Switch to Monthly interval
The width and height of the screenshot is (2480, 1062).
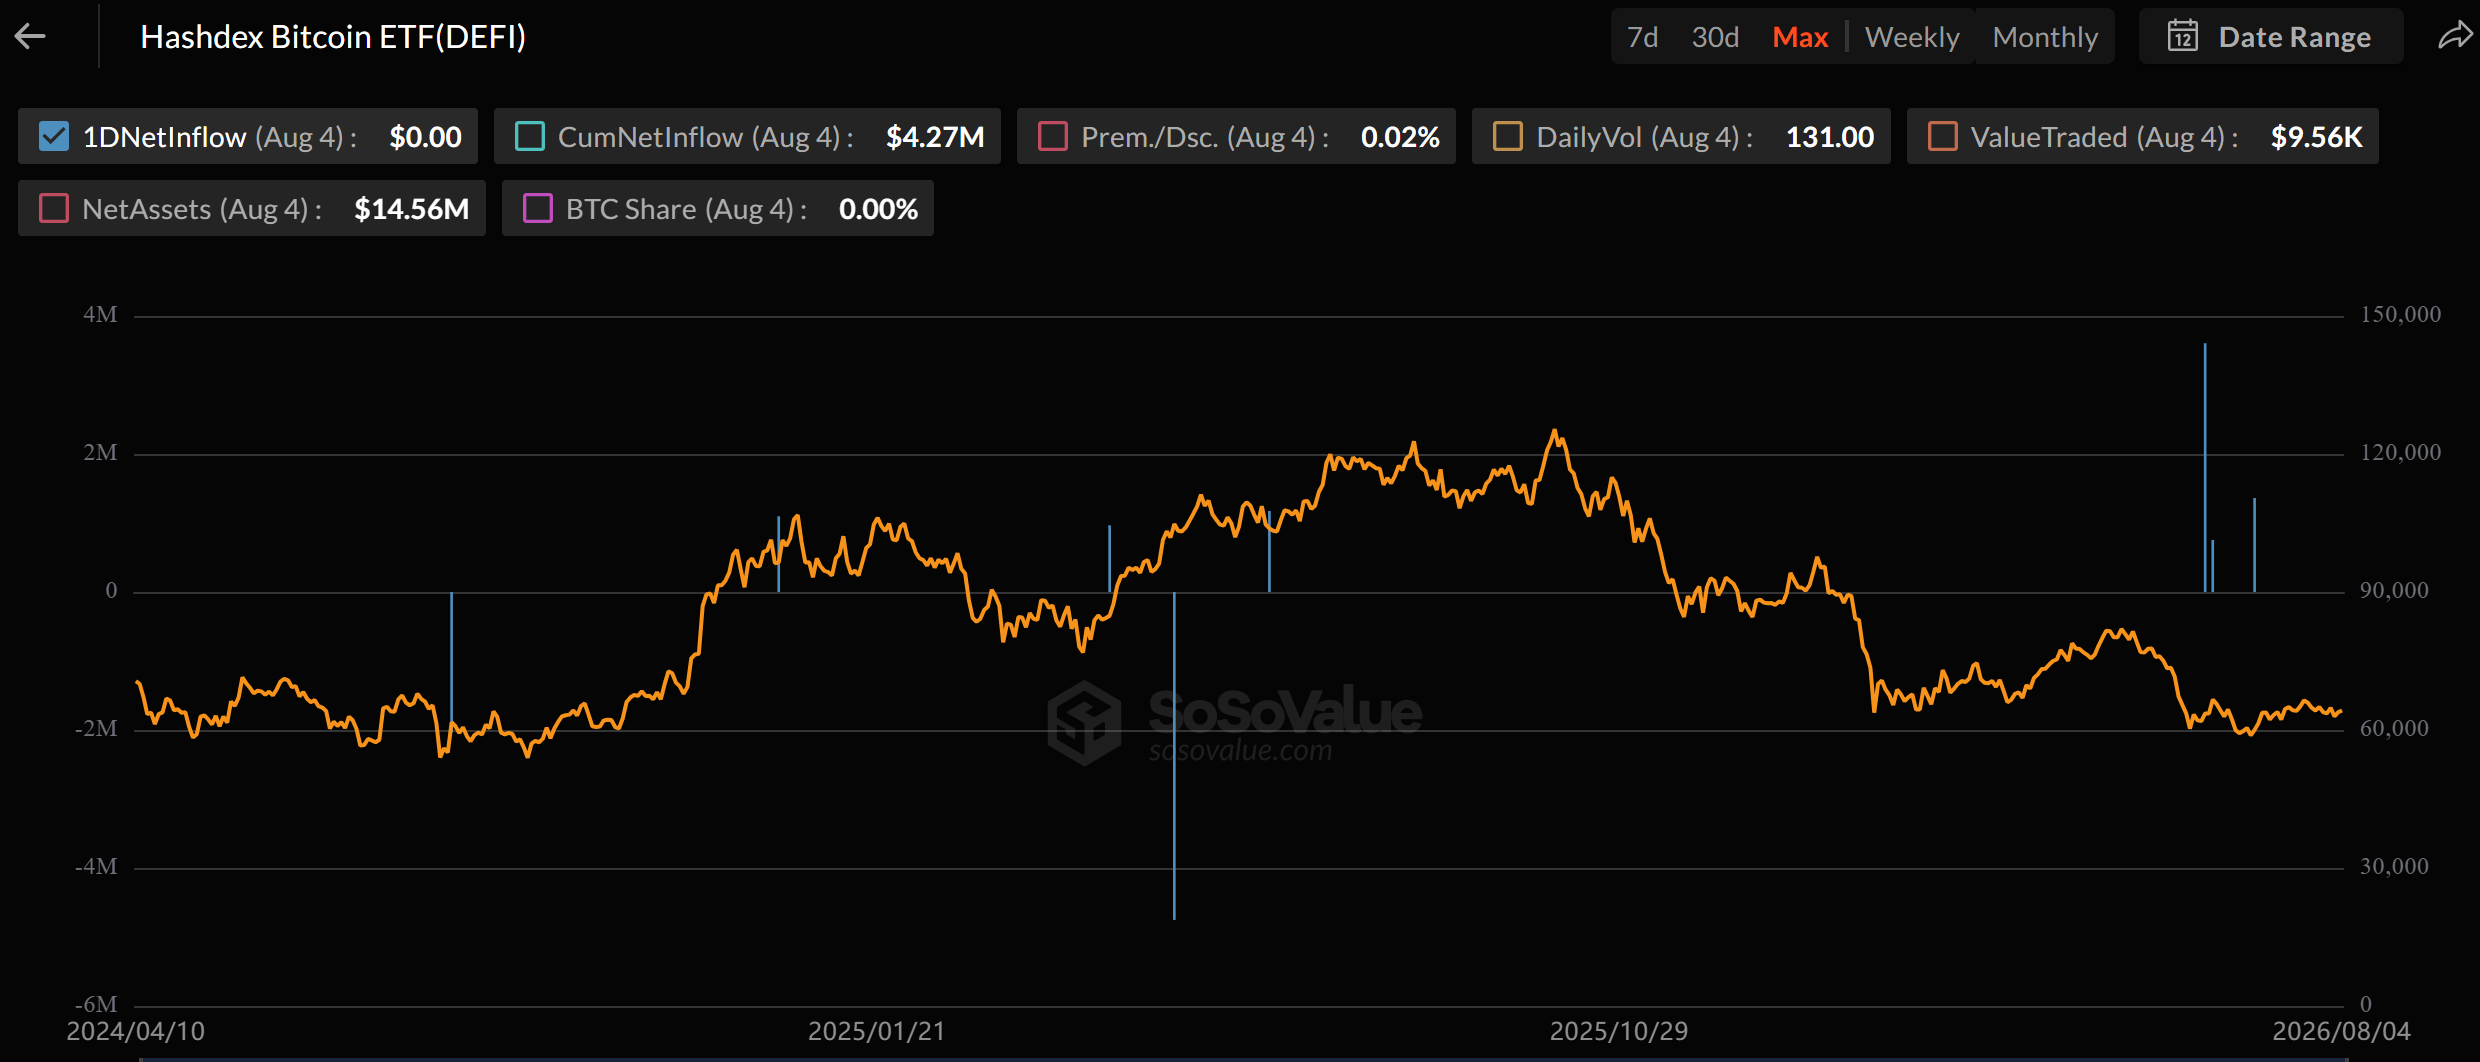click(2045, 37)
